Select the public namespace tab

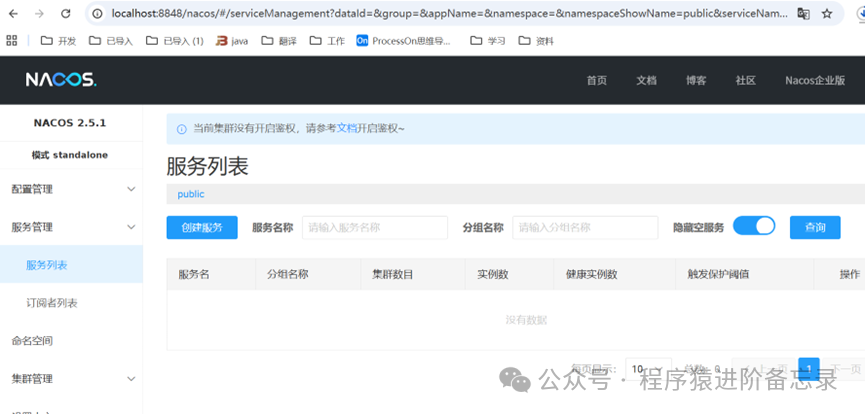pyautogui.click(x=190, y=194)
